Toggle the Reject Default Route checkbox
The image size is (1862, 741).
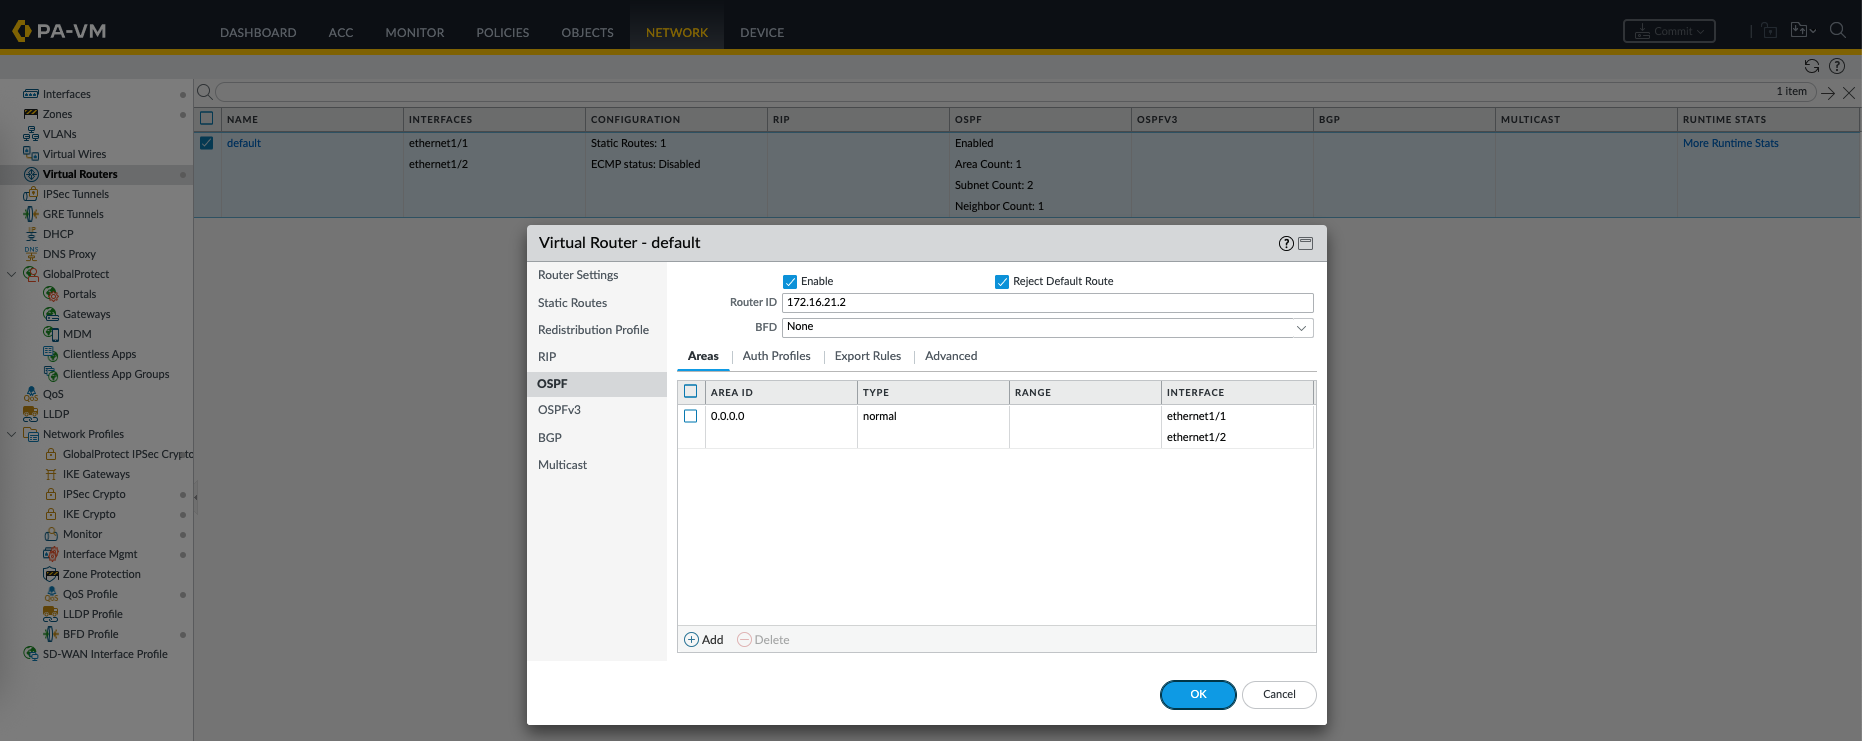coord(1002,282)
